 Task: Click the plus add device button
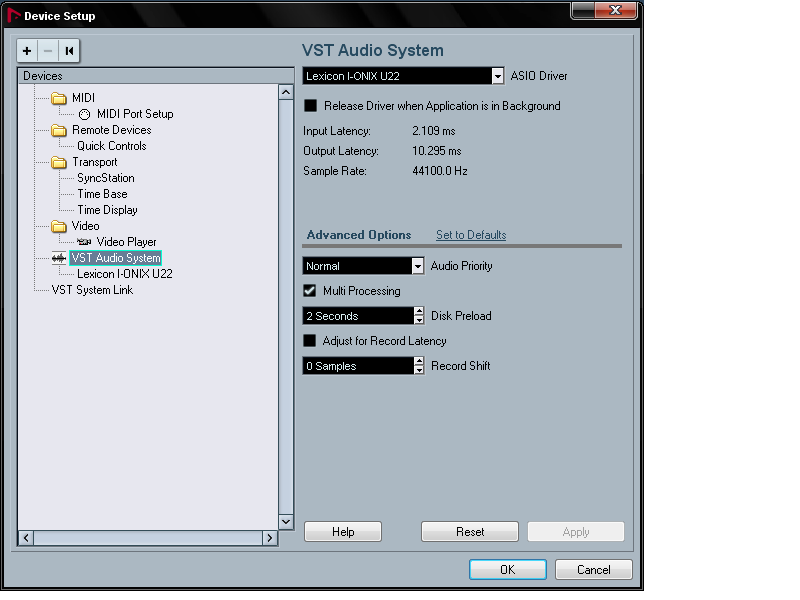coord(27,51)
